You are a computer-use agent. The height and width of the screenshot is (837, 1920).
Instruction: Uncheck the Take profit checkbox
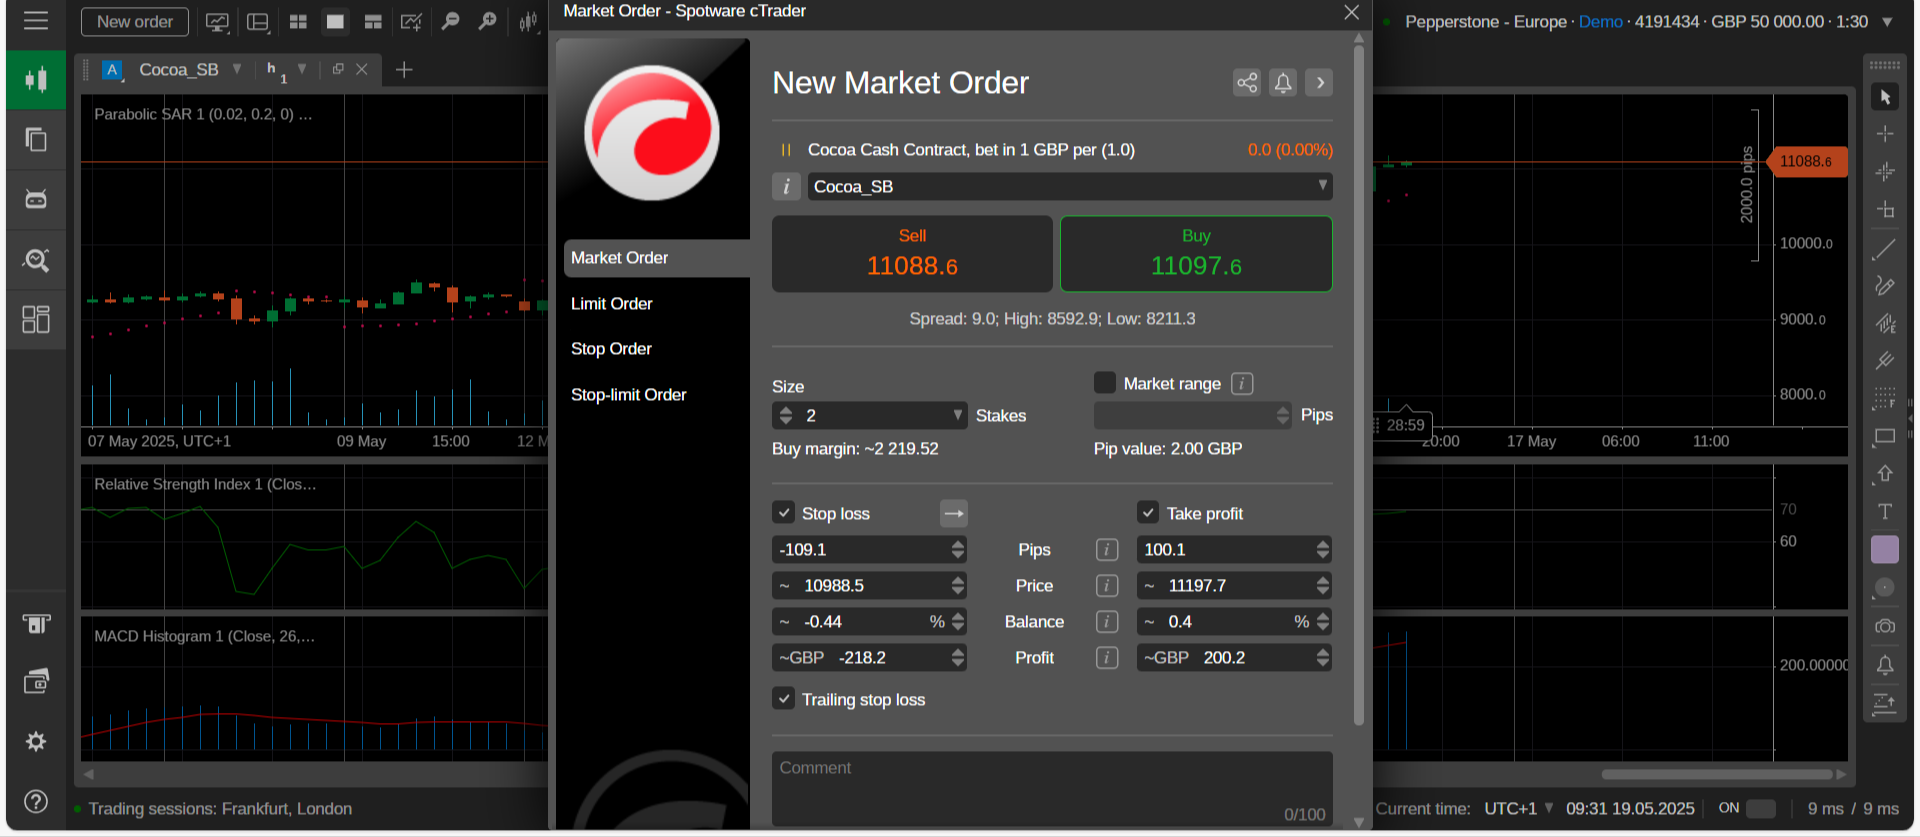(1148, 513)
